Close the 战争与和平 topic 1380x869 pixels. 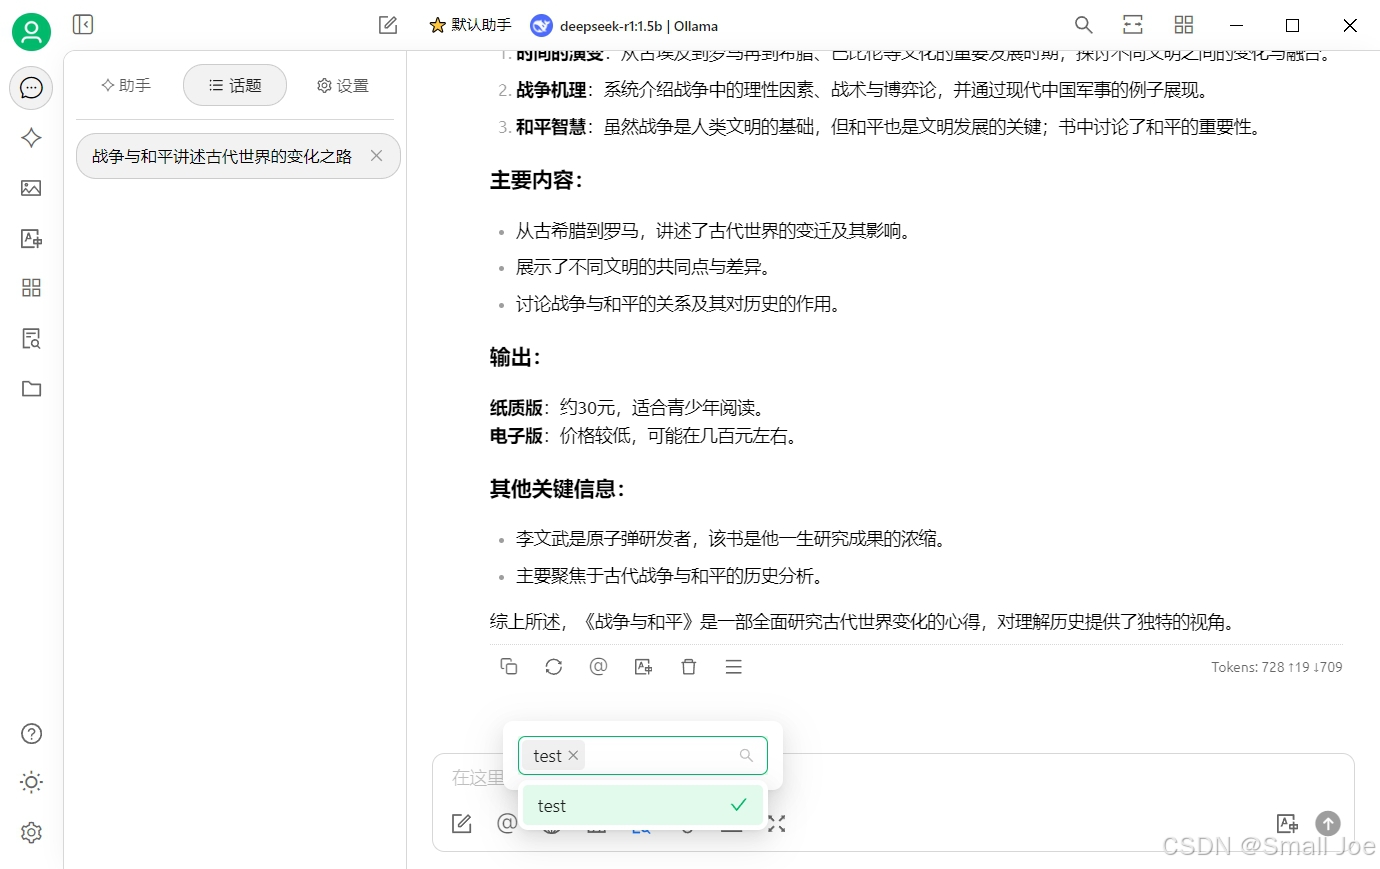[376, 156]
